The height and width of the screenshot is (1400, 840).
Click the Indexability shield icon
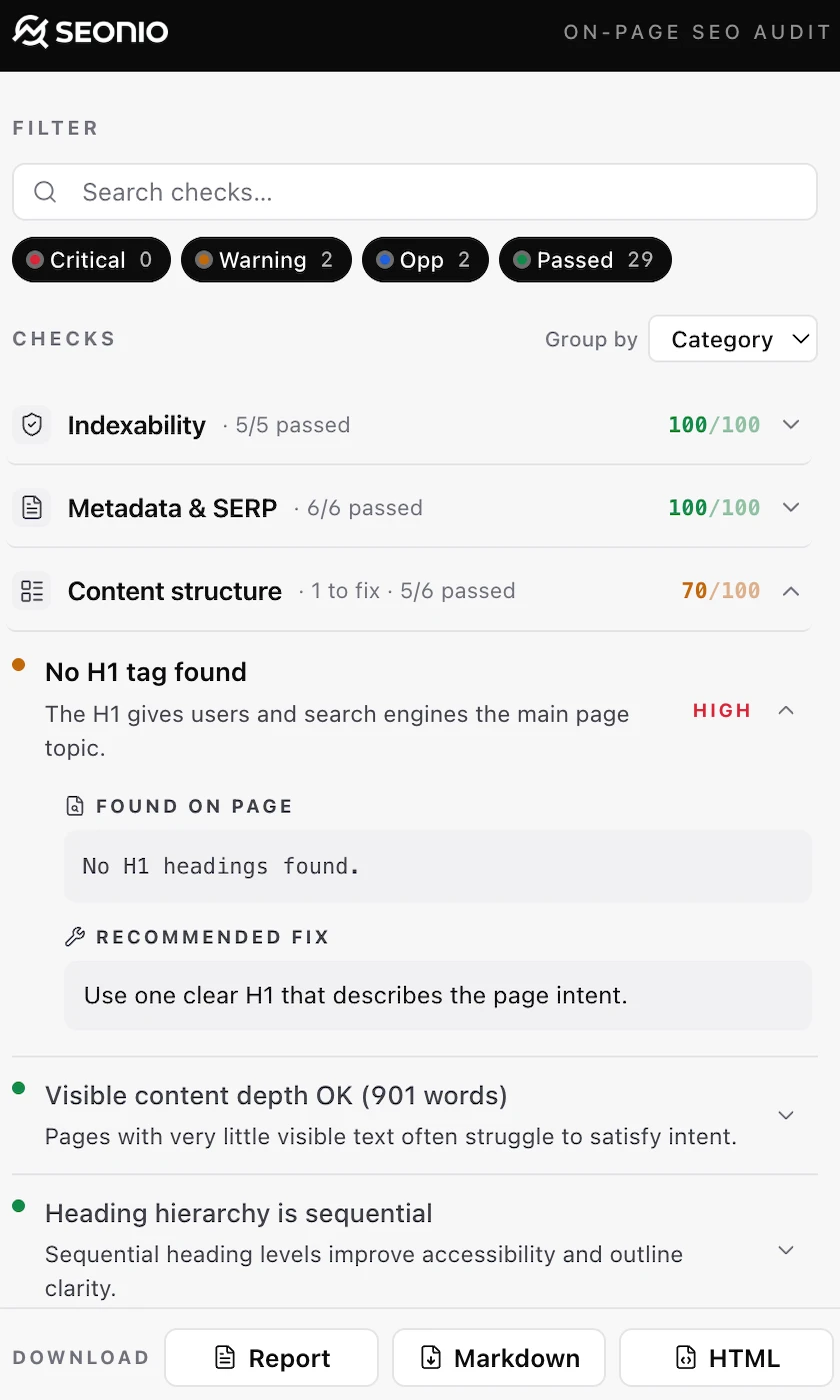32,425
